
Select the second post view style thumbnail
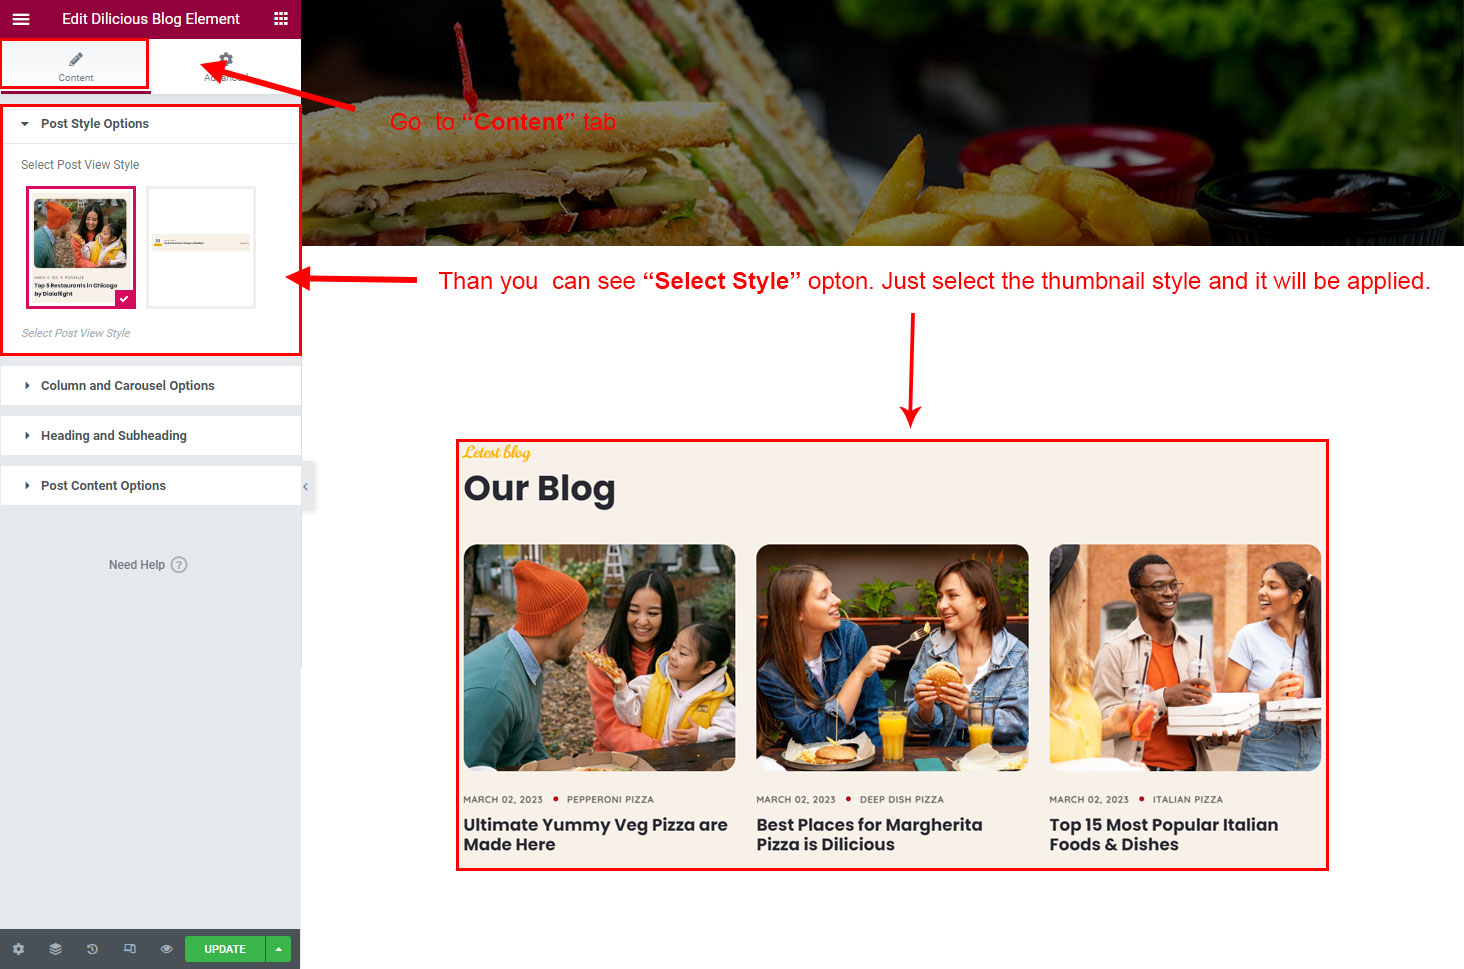click(x=201, y=247)
